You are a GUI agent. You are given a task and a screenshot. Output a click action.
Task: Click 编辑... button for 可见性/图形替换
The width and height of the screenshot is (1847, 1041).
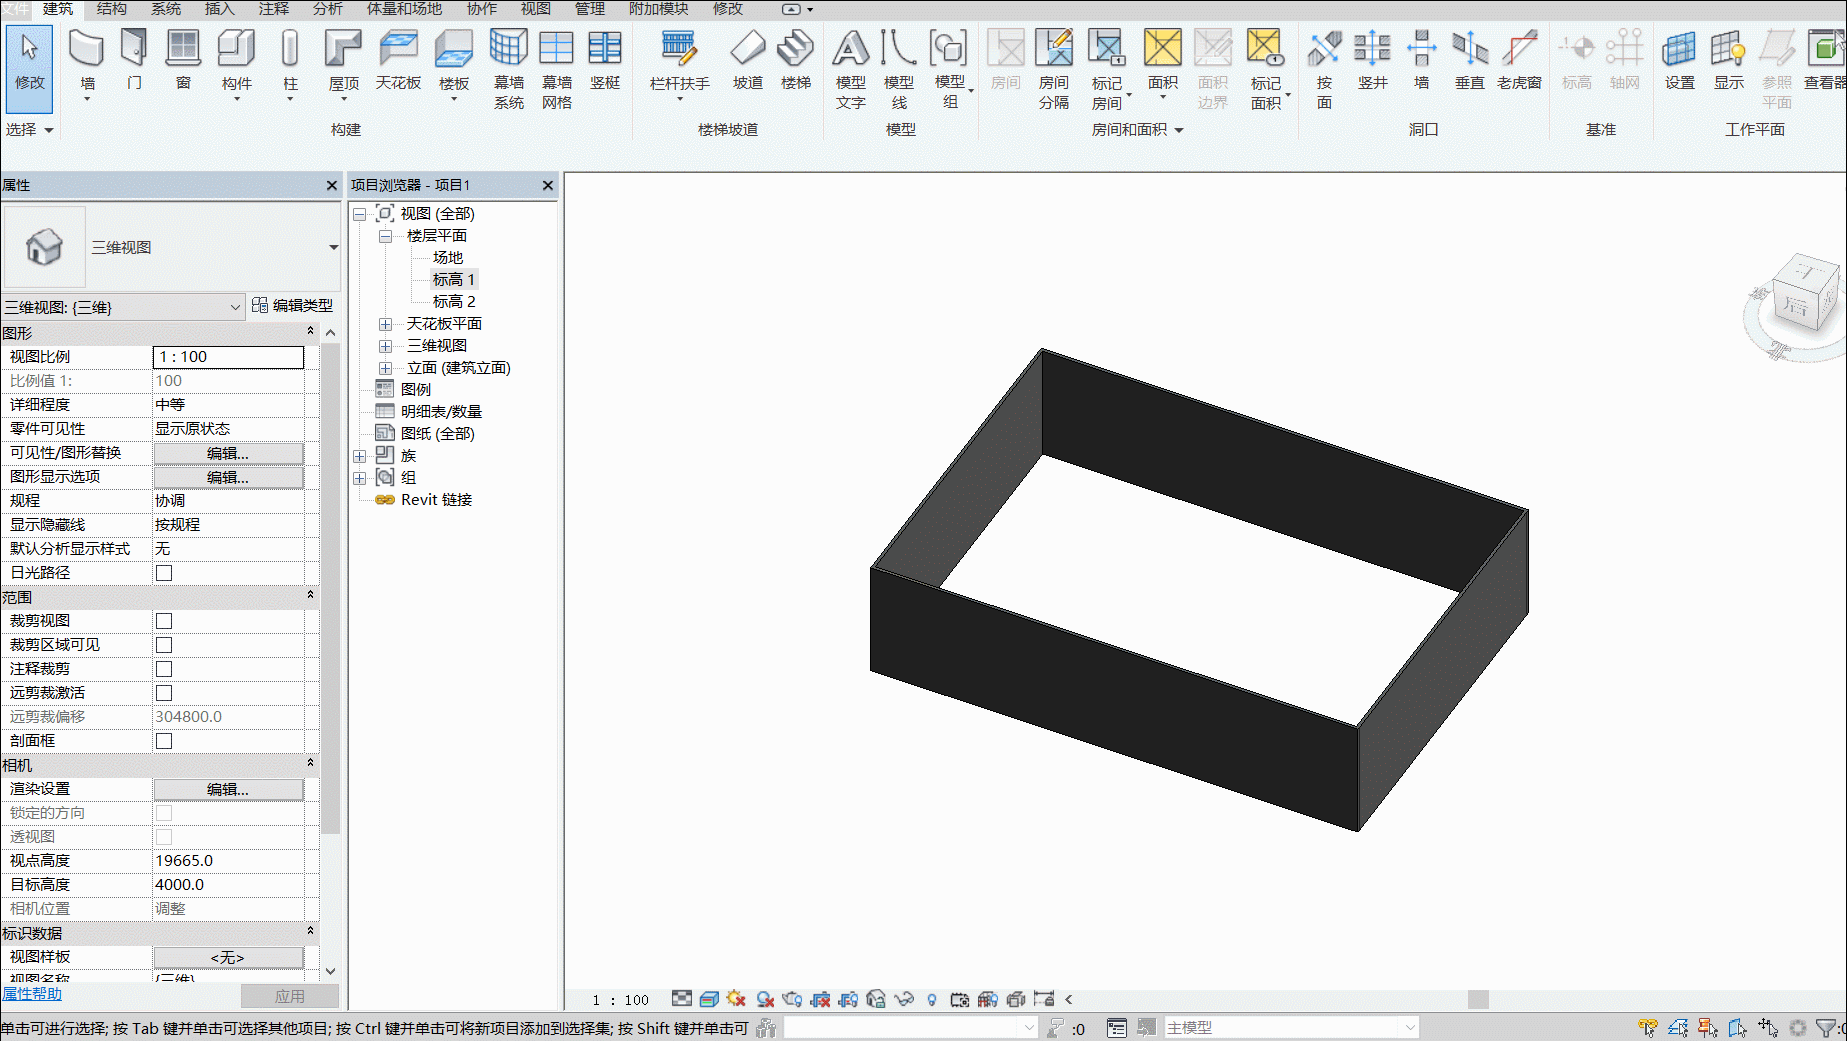click(228, 453)
